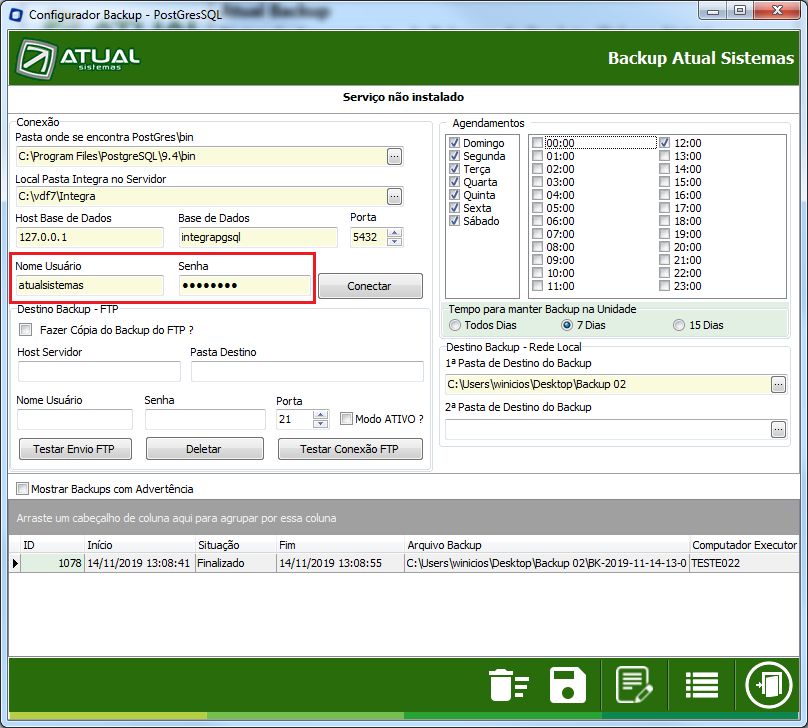Image resolution: width=808 pixels, height=728 pixels.
Task: Open the edit notes pencil icon
Action: click(x=634, y=685)
